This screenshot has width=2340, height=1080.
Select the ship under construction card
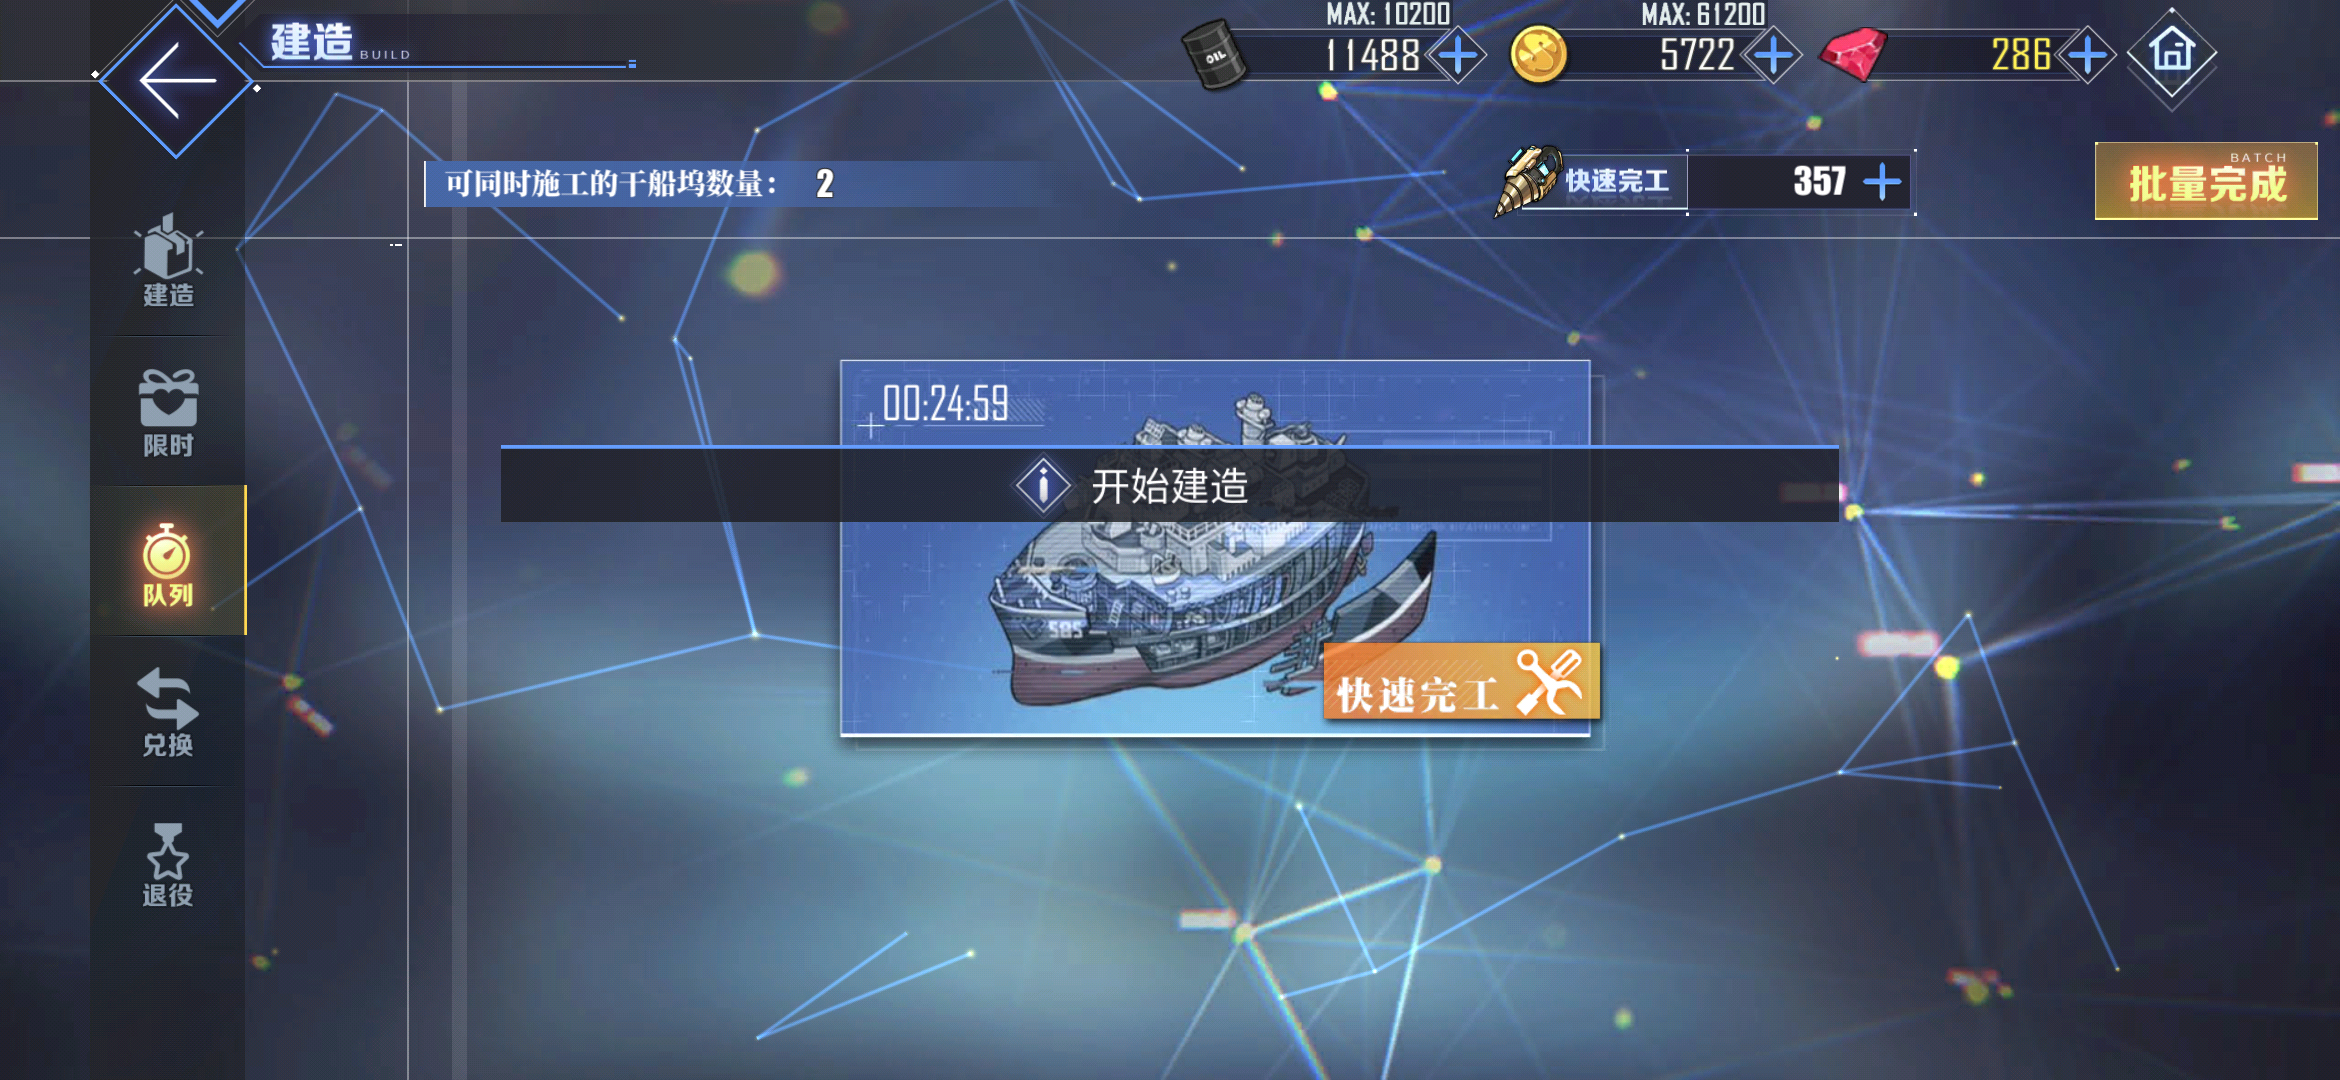click(1215, 548)
